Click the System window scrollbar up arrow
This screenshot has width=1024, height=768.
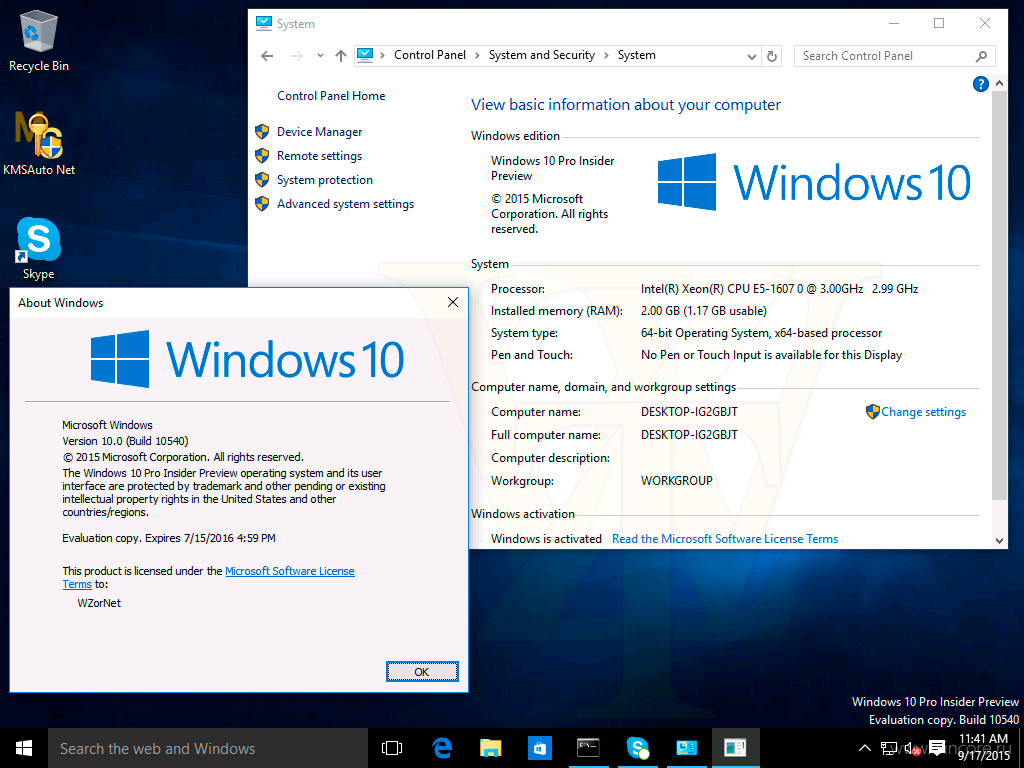tap(999, 83)
